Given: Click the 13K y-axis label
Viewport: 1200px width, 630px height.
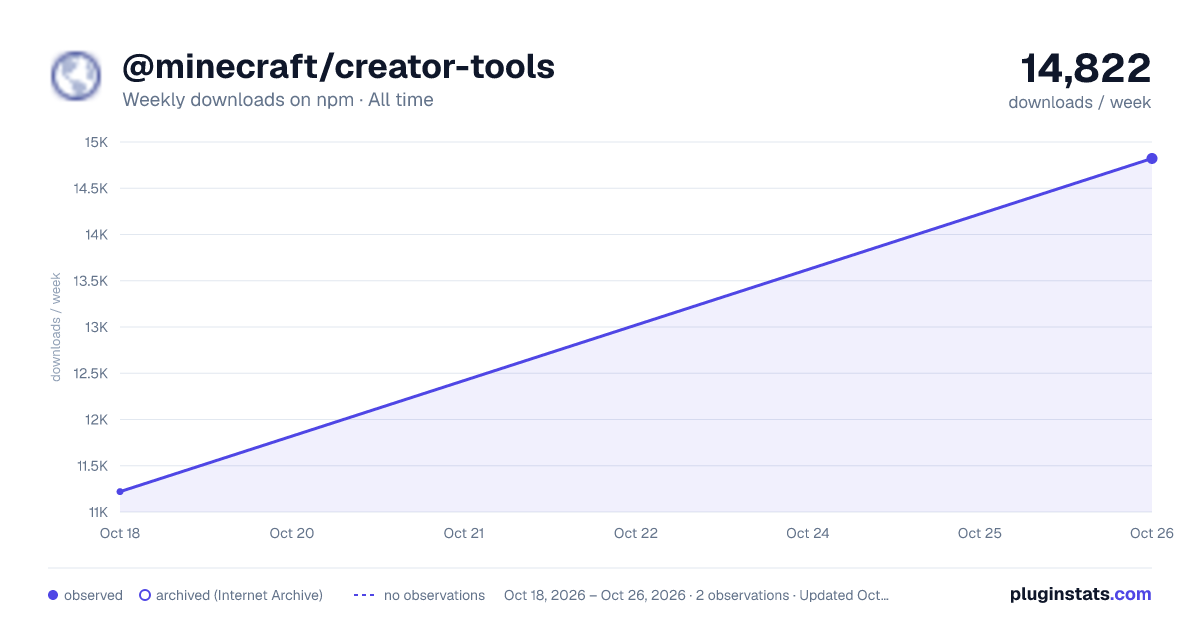Looking at the screenshot, I should tap(97, 327).
